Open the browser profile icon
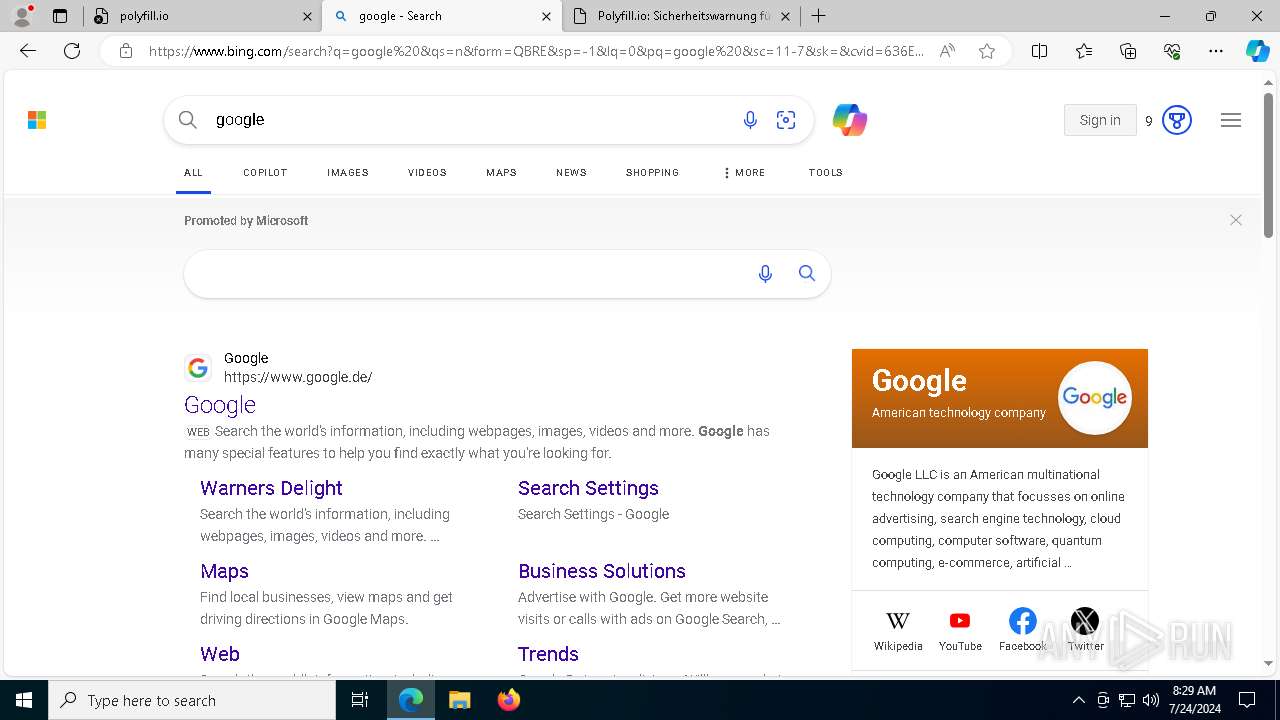This screenshot has width=1280, height=720. pos(22,16)
